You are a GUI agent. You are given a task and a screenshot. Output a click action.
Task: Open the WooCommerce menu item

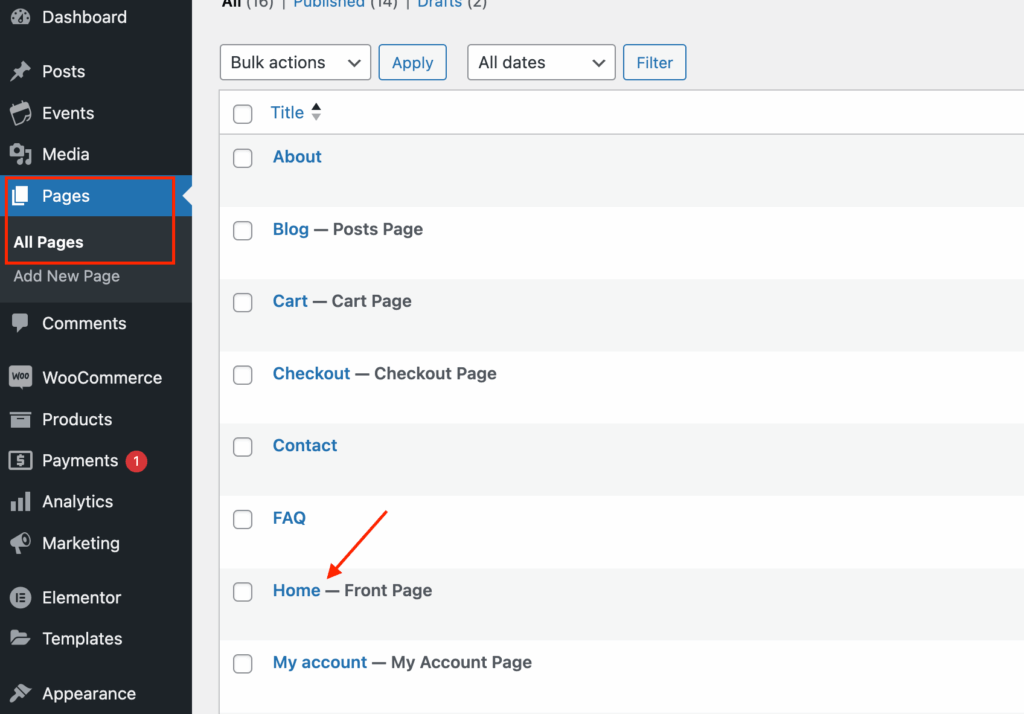click(x=102, y=378)
